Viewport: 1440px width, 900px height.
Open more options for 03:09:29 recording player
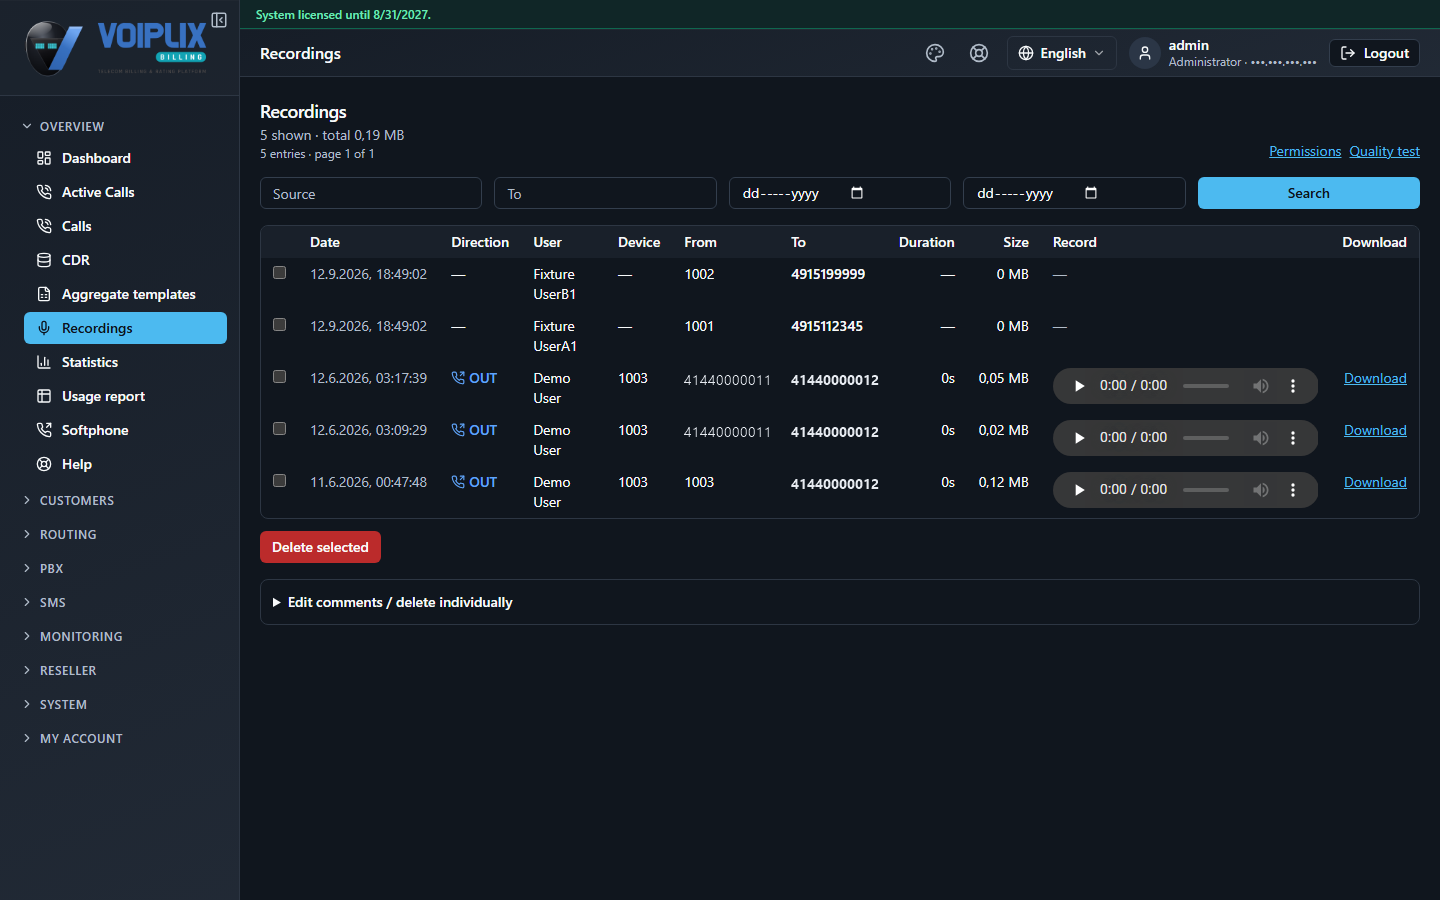coord(1293,438)
